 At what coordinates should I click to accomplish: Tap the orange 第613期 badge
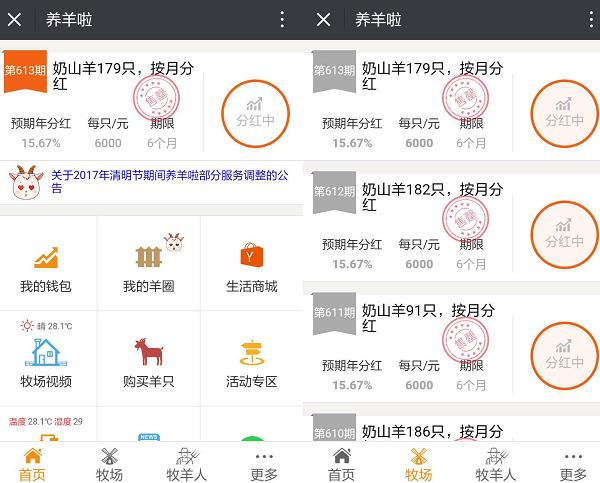click(x=24, y=70)
